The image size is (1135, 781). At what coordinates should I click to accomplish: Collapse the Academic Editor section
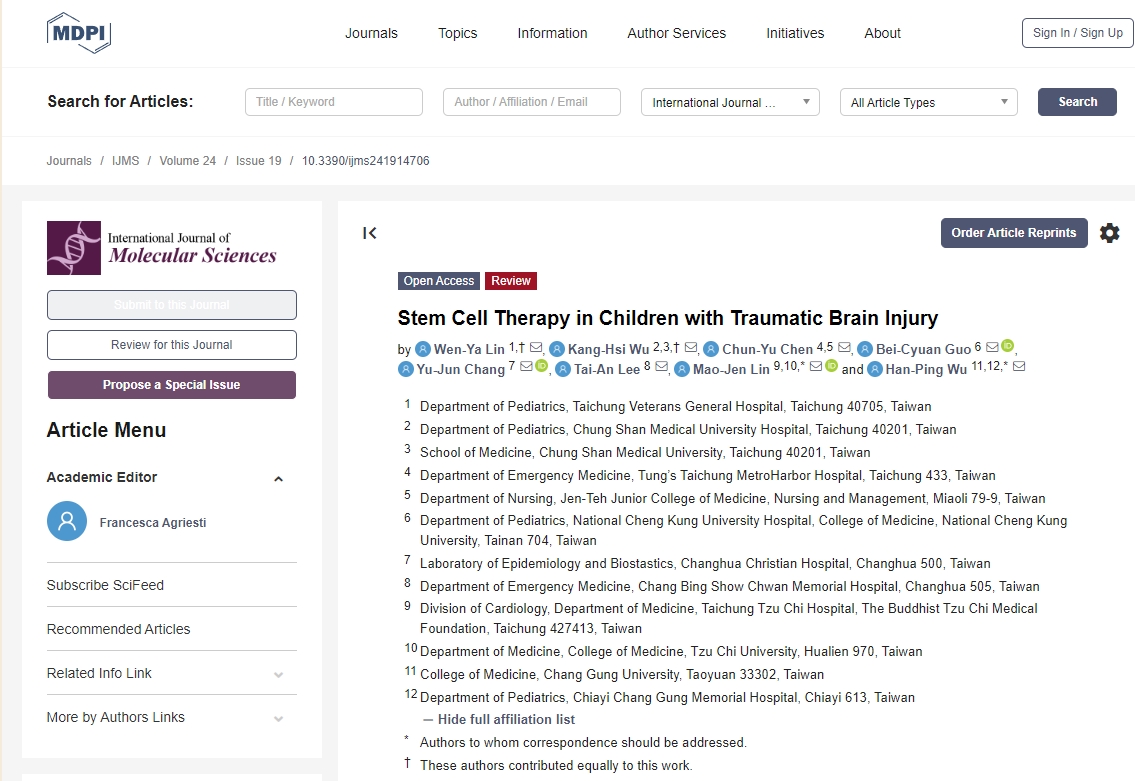pos(278,478)
